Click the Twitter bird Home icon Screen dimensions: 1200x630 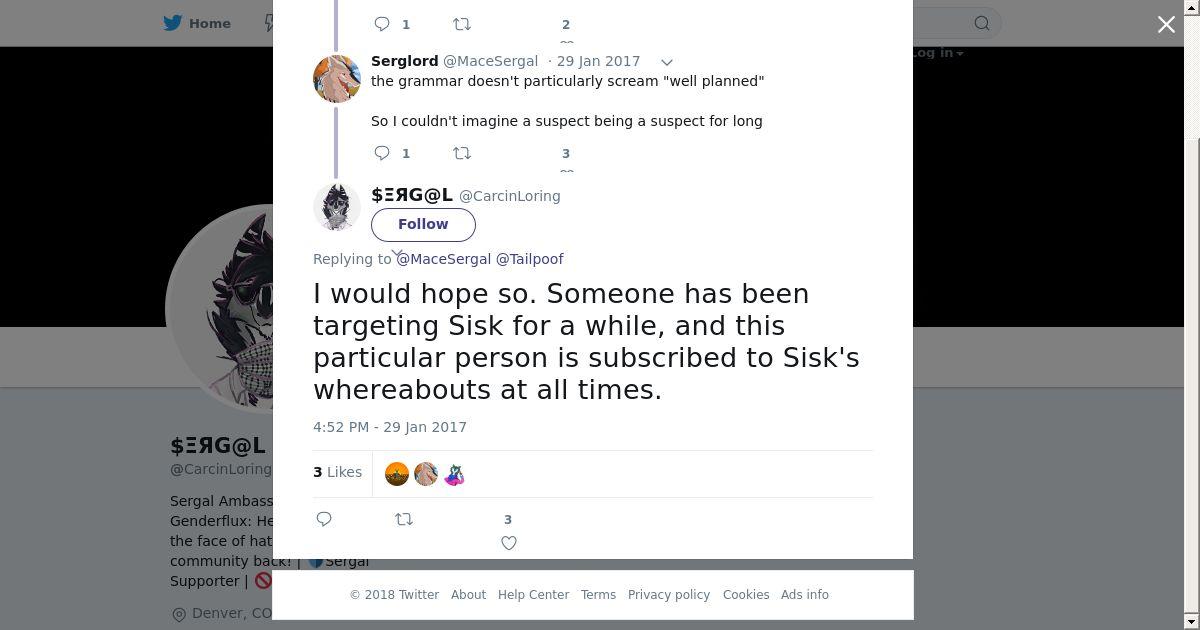click(173, 23)
